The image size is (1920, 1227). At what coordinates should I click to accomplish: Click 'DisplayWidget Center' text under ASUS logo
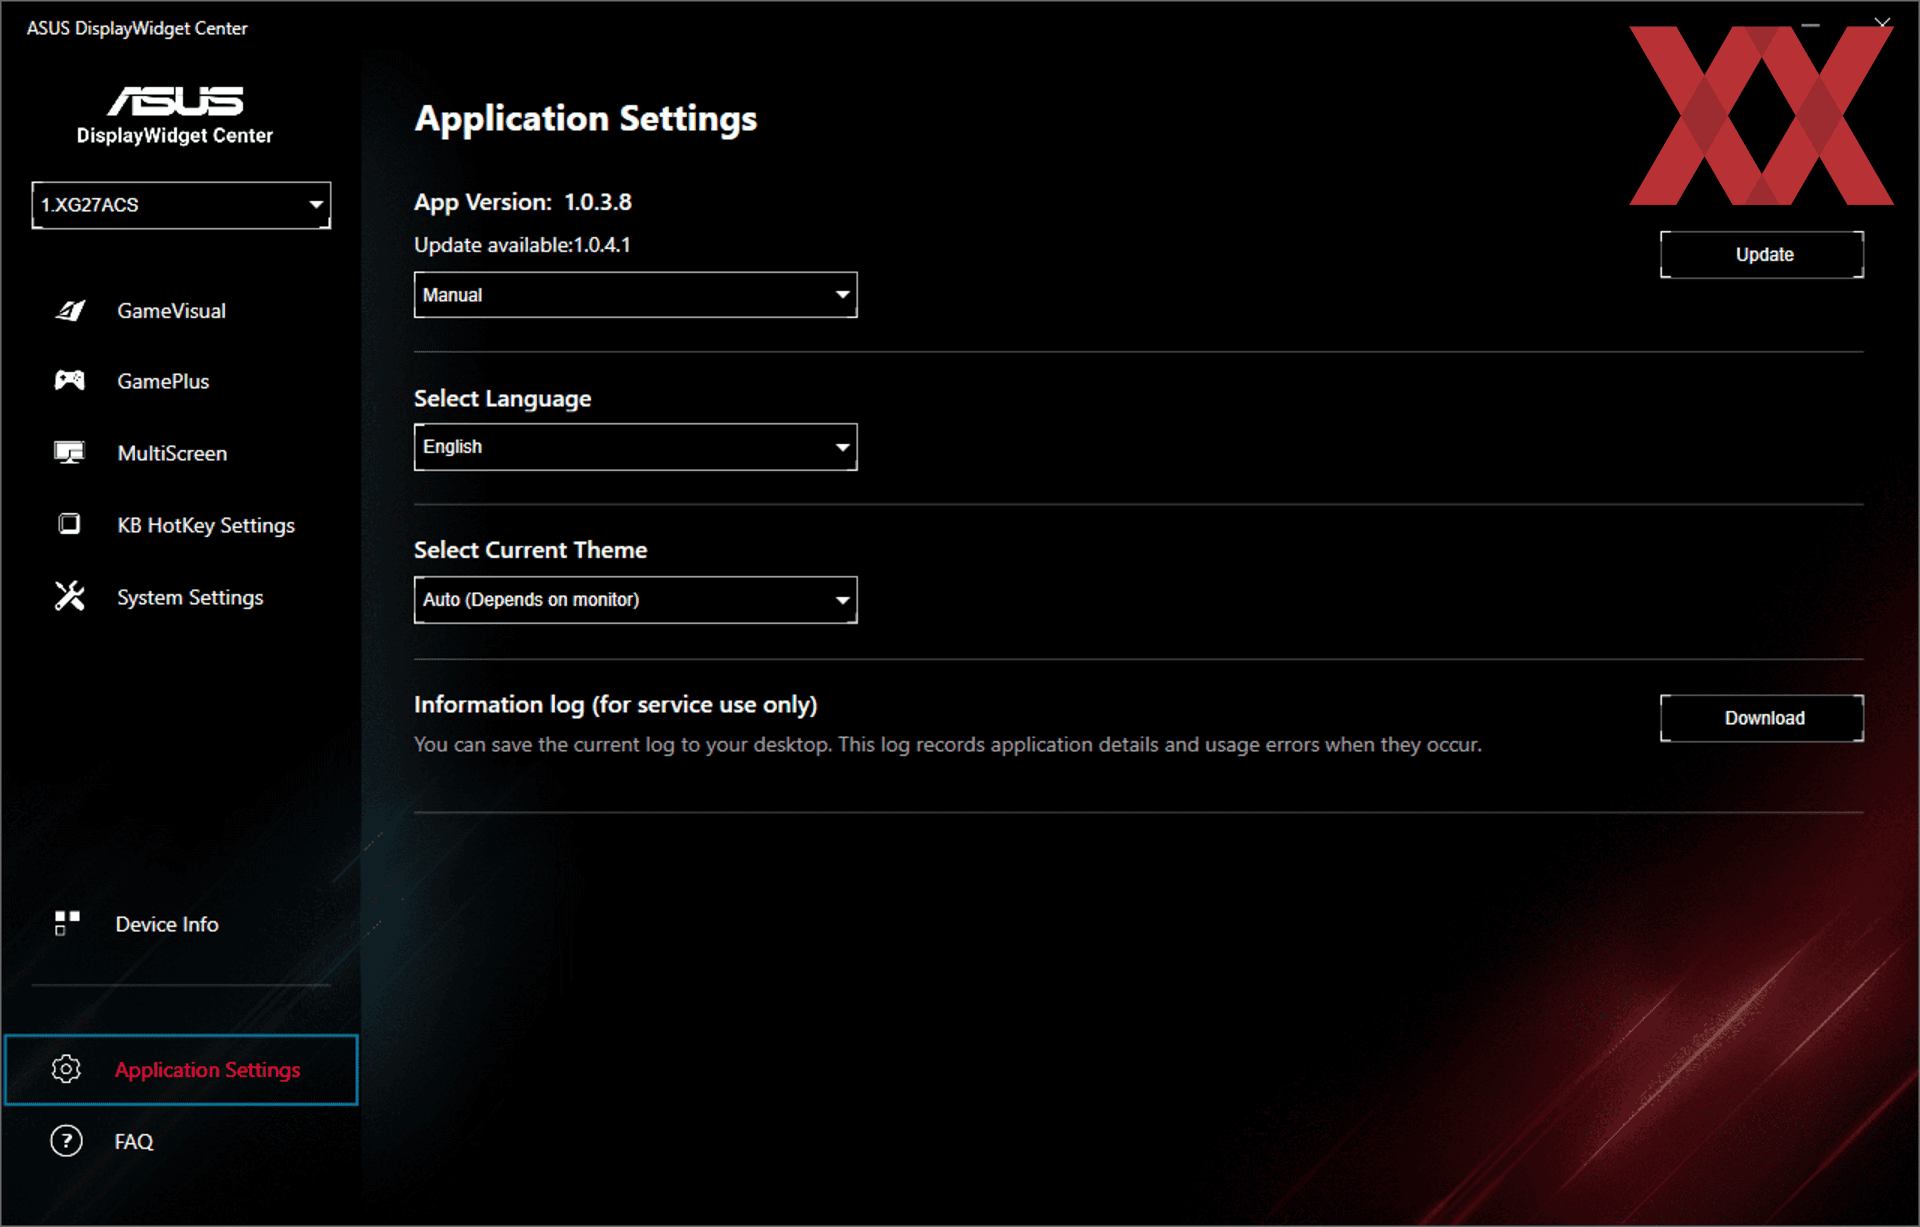175,135
